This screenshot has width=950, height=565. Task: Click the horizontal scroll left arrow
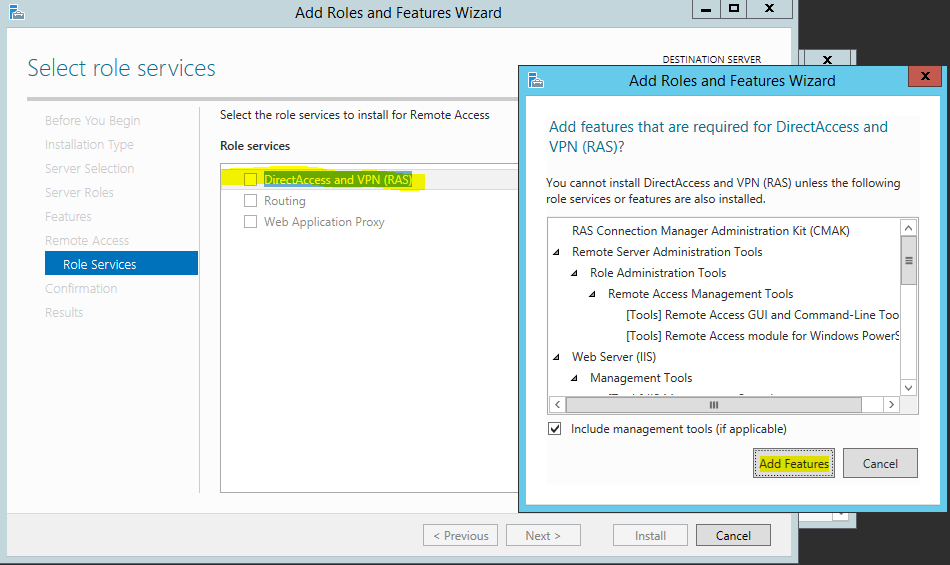(x=557, y=405)
